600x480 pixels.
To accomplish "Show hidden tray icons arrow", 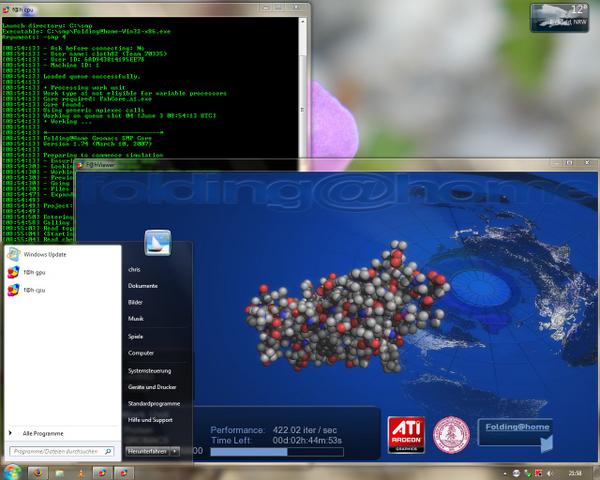I will coord(505,474).
